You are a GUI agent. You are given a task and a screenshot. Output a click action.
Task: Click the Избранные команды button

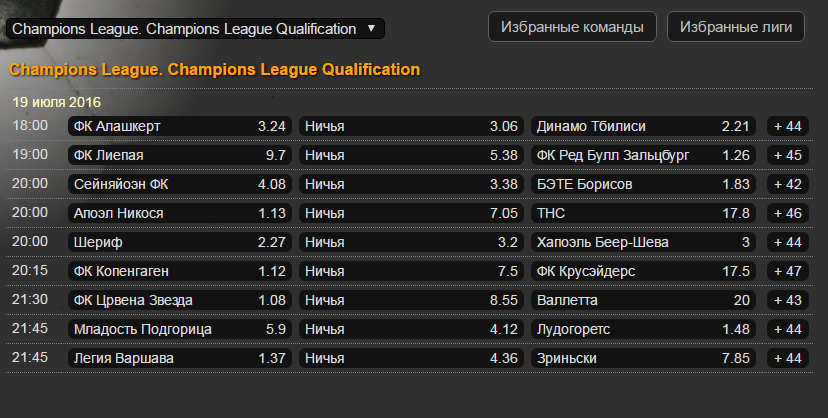coord(572,27)
